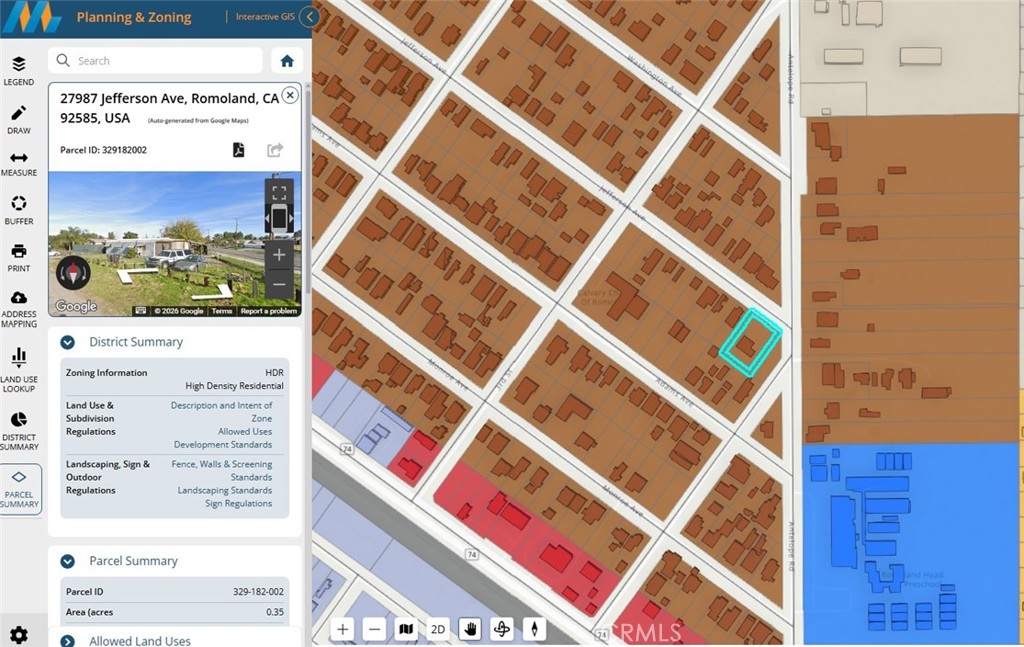Select the pan hand tool
The width and height of the screenshot is (1024, 647).
pos(470,629)
